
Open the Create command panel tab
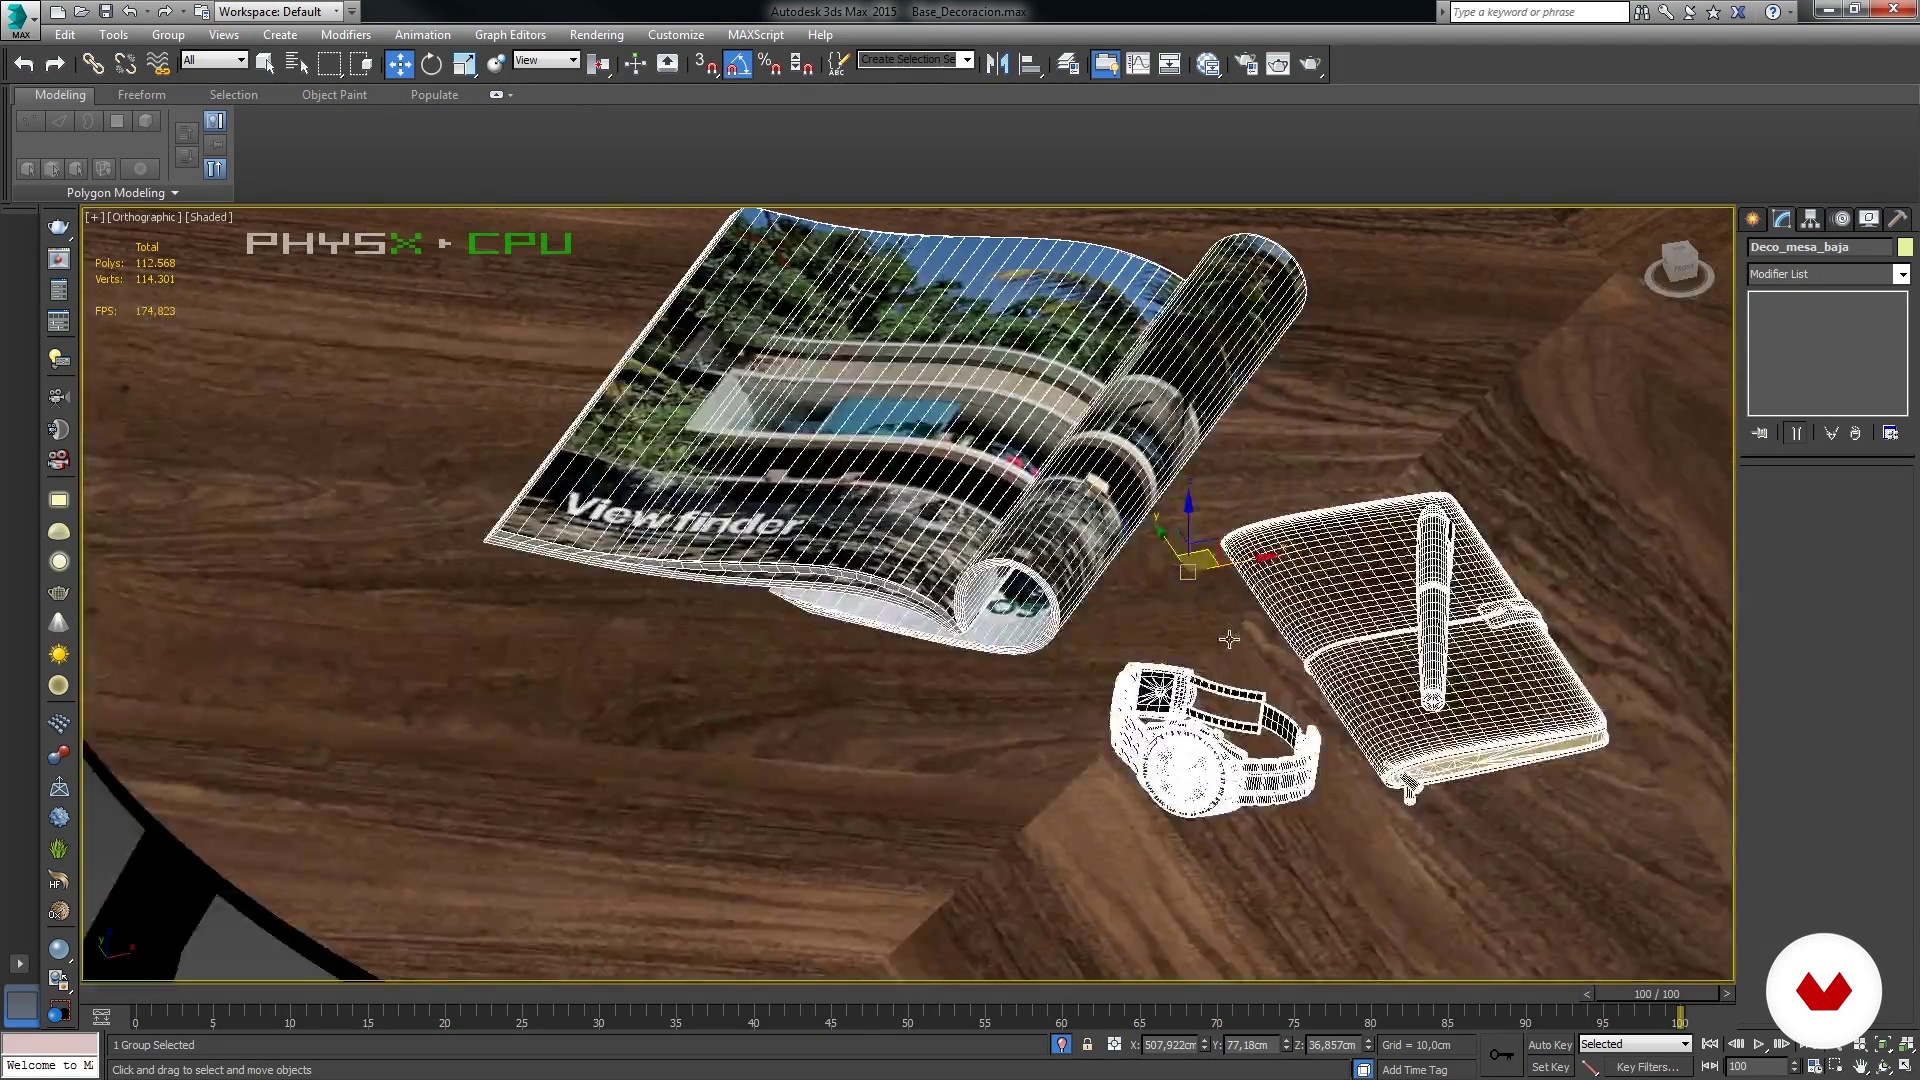[1753, 219]
